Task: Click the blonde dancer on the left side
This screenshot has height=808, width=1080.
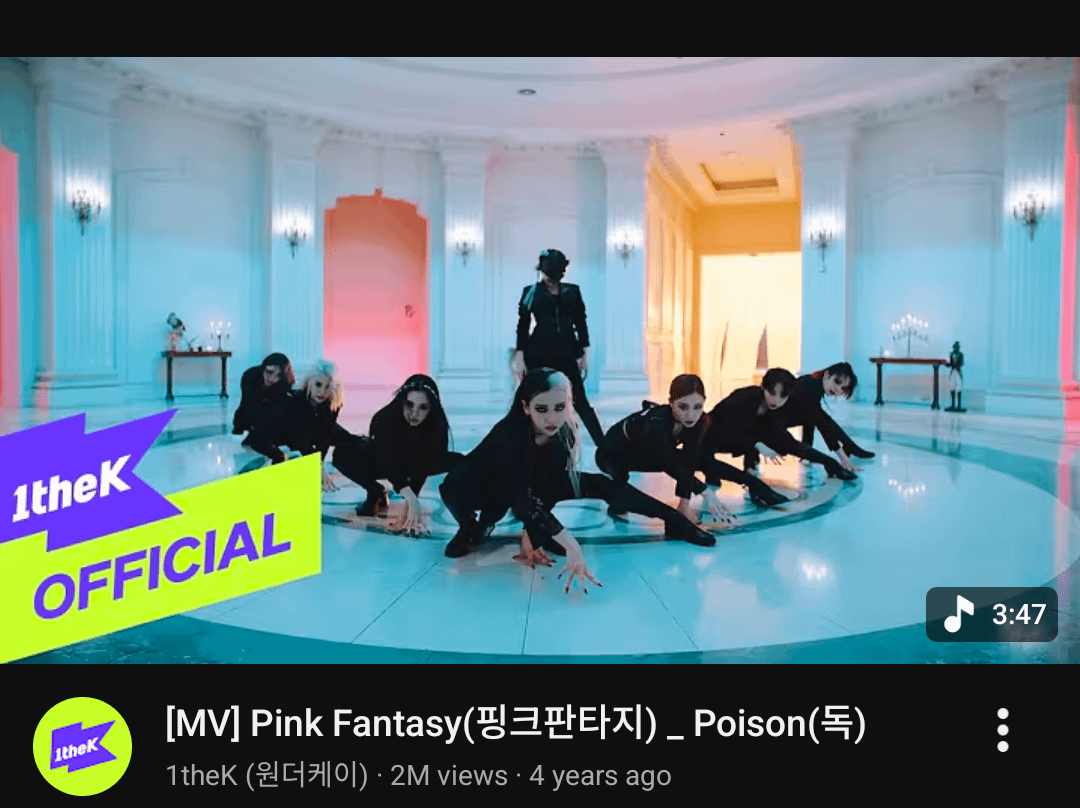Action: click(313, 410)
